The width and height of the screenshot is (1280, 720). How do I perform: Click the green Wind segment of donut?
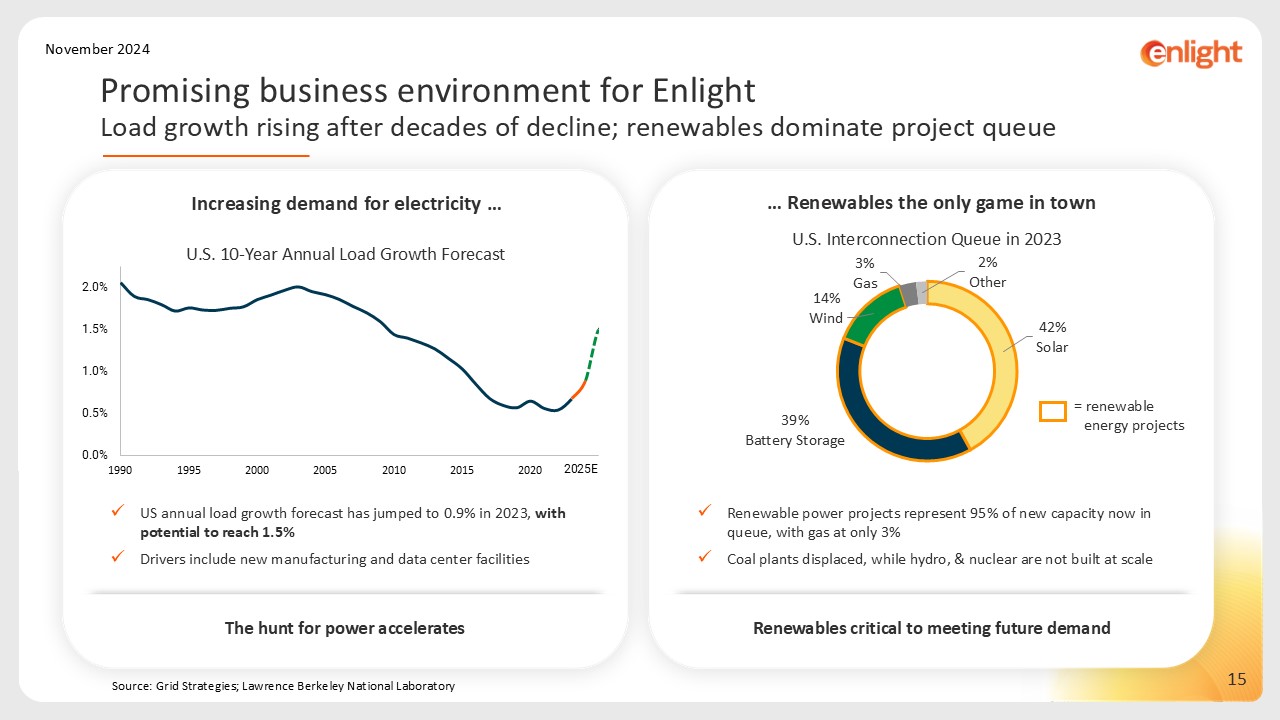(x=868, y=312)
